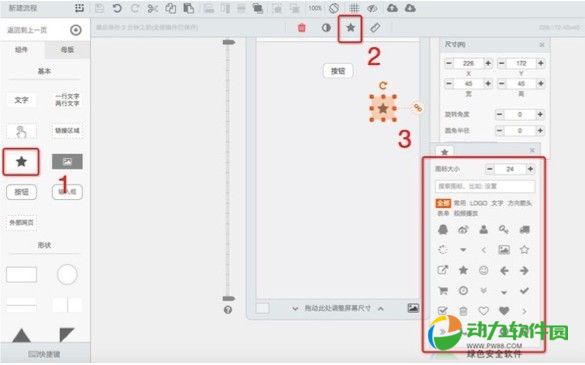Add the 链接区域 component
This screenshot has width=585, height=365.
coord(67,131)
